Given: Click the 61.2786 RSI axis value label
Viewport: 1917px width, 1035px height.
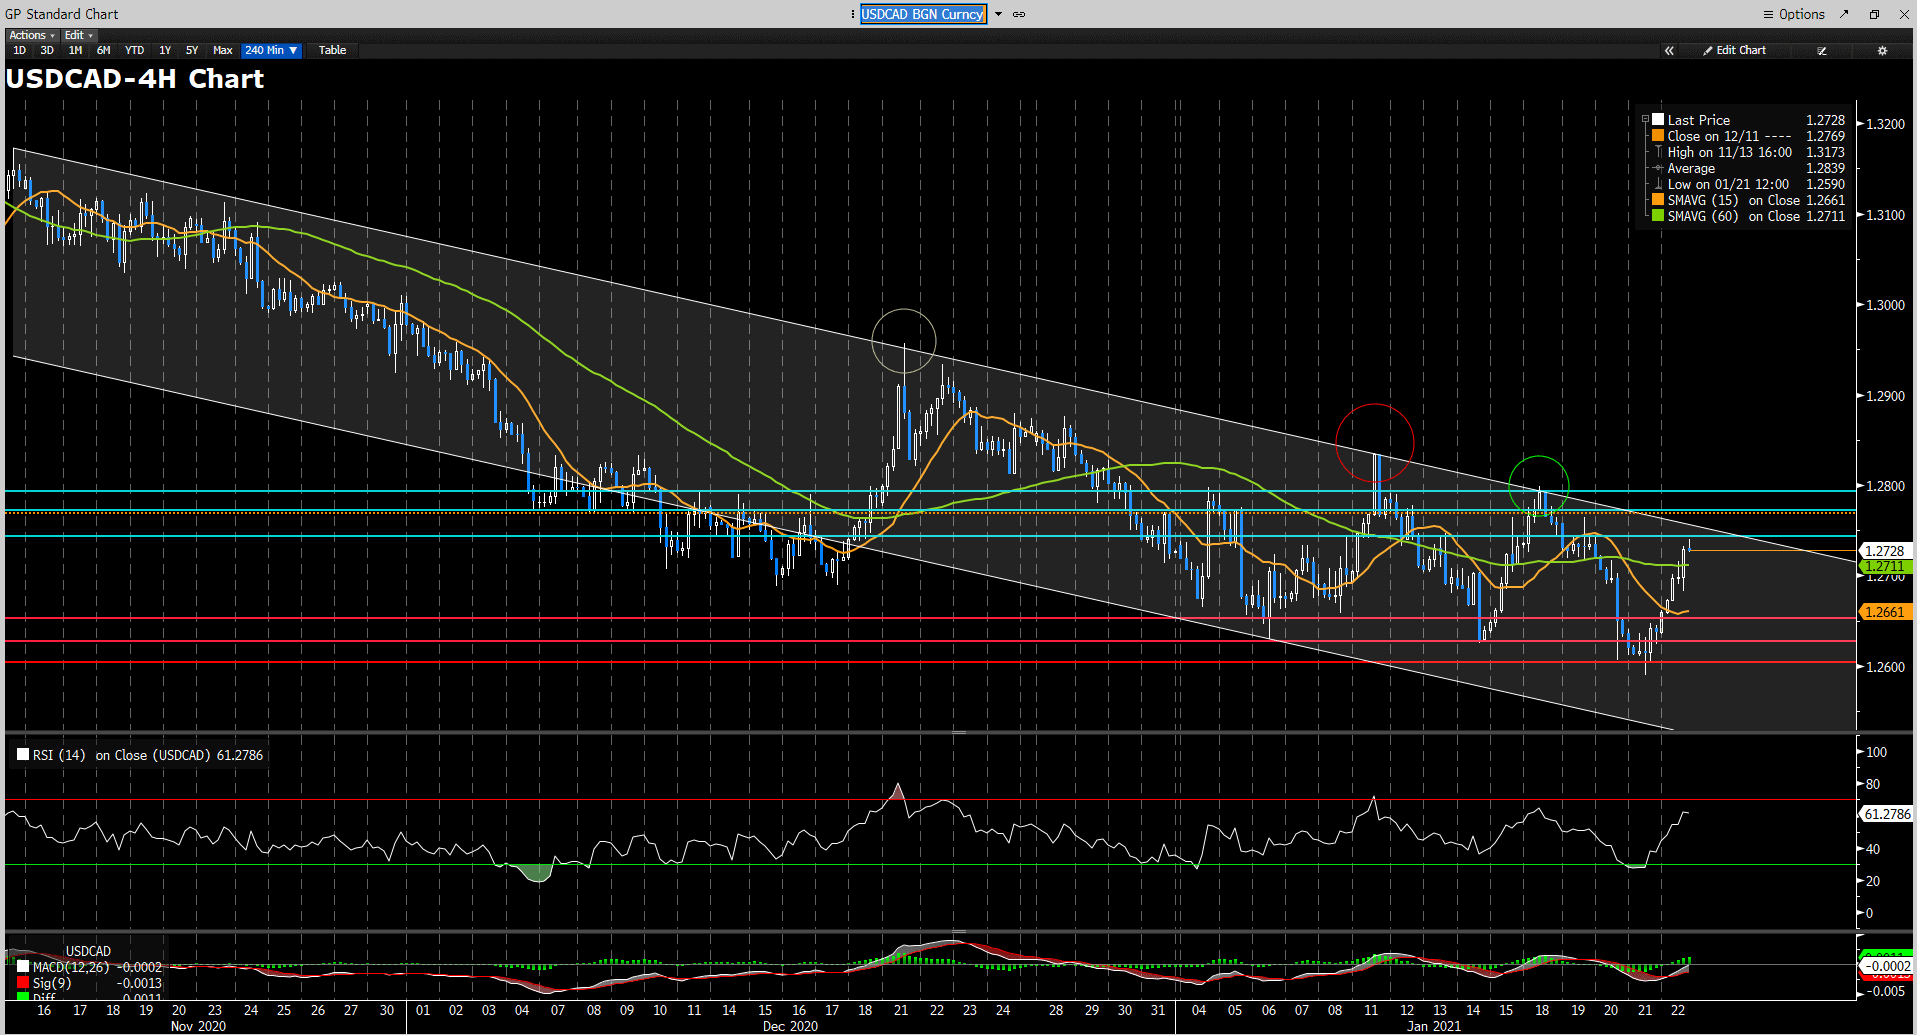Looking at the screenshot, I should 1886,814.
